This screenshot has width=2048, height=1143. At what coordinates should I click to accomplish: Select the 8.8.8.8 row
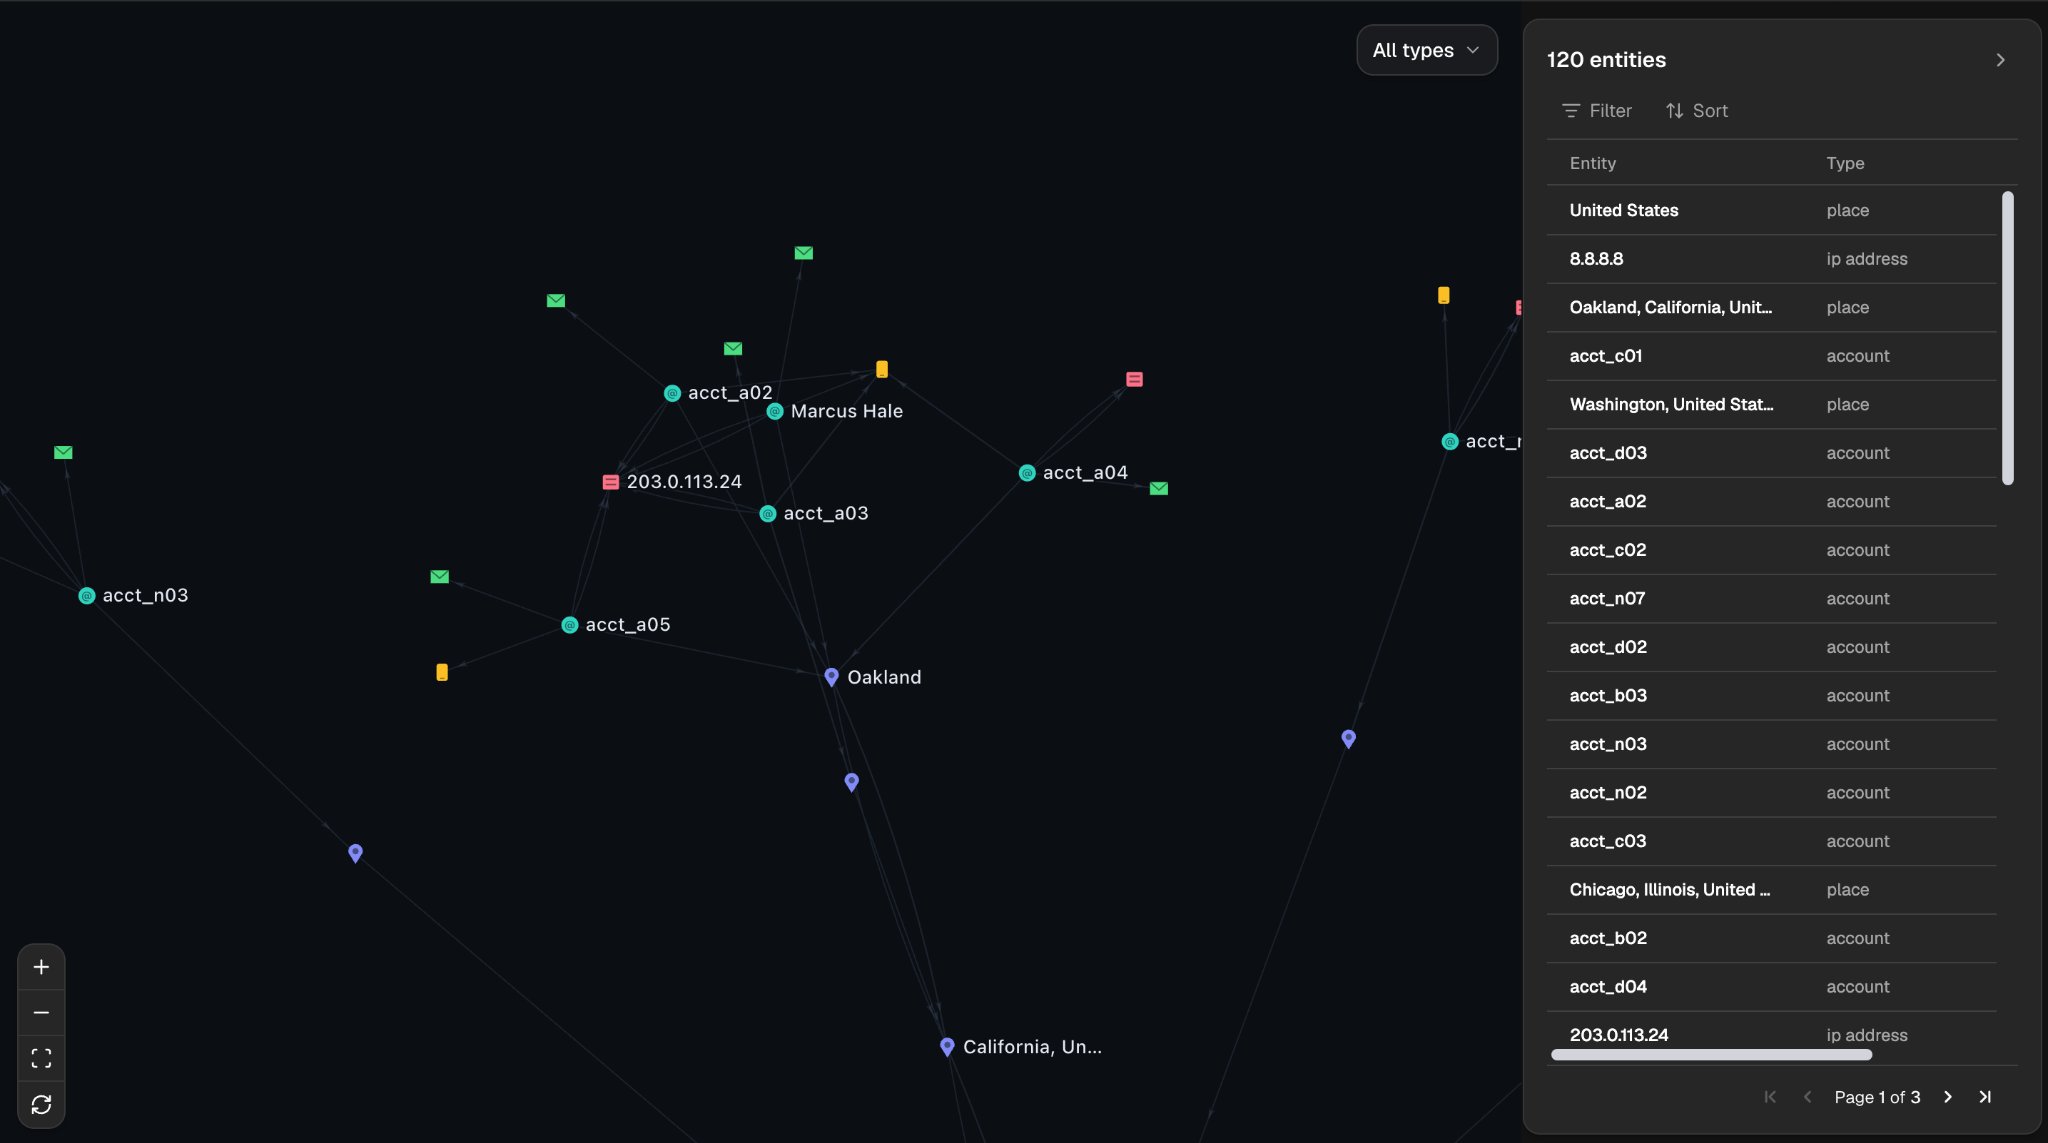pos(1771,259)
